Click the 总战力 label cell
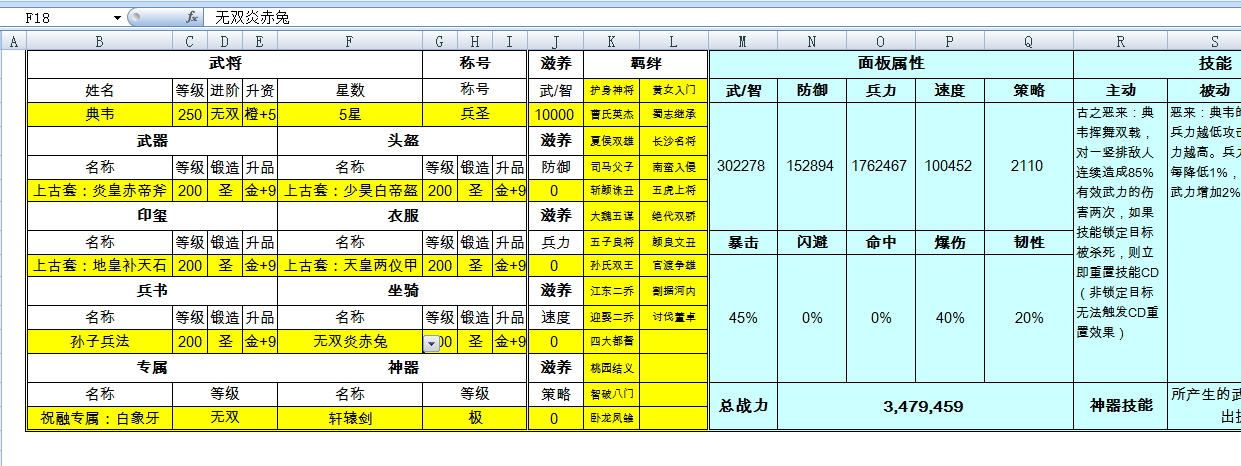The image size is (1241, 466). (743, 406)
